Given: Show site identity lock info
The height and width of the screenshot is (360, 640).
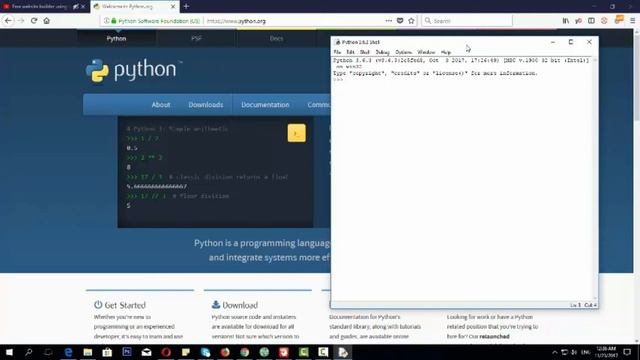Looking at the screenshot, I should point(114,20).
